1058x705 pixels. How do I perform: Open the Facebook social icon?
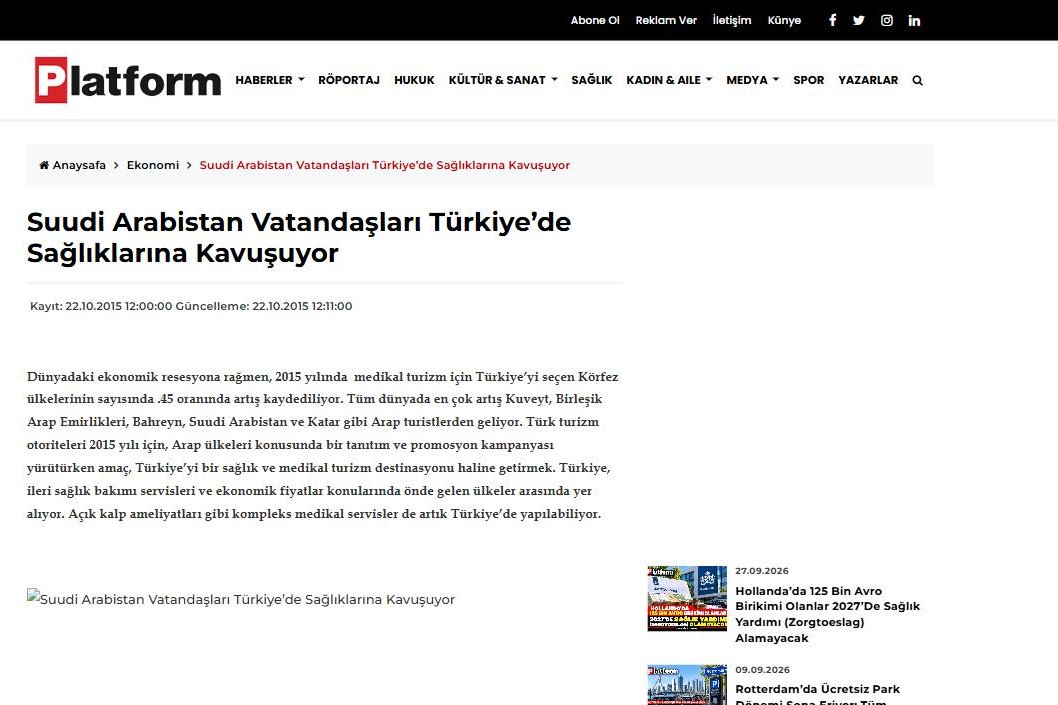833,20
